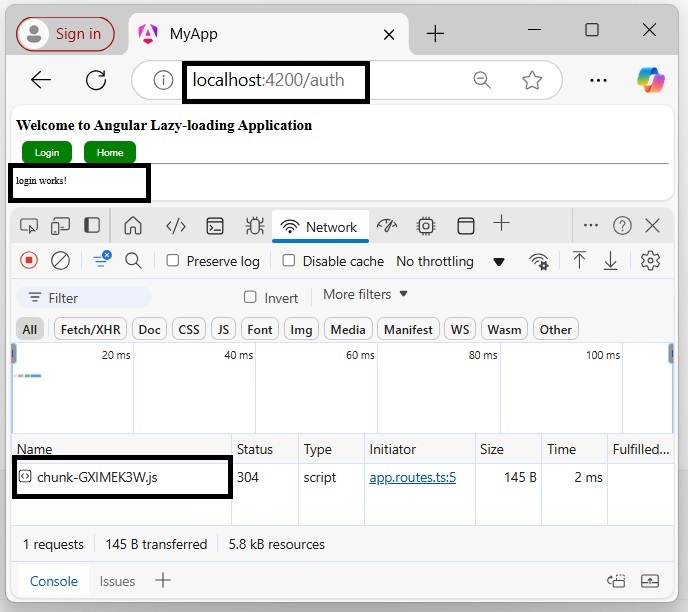This screenshot has width=688, height=612.
Task: Click the record network log button
Action: [29, 261]
